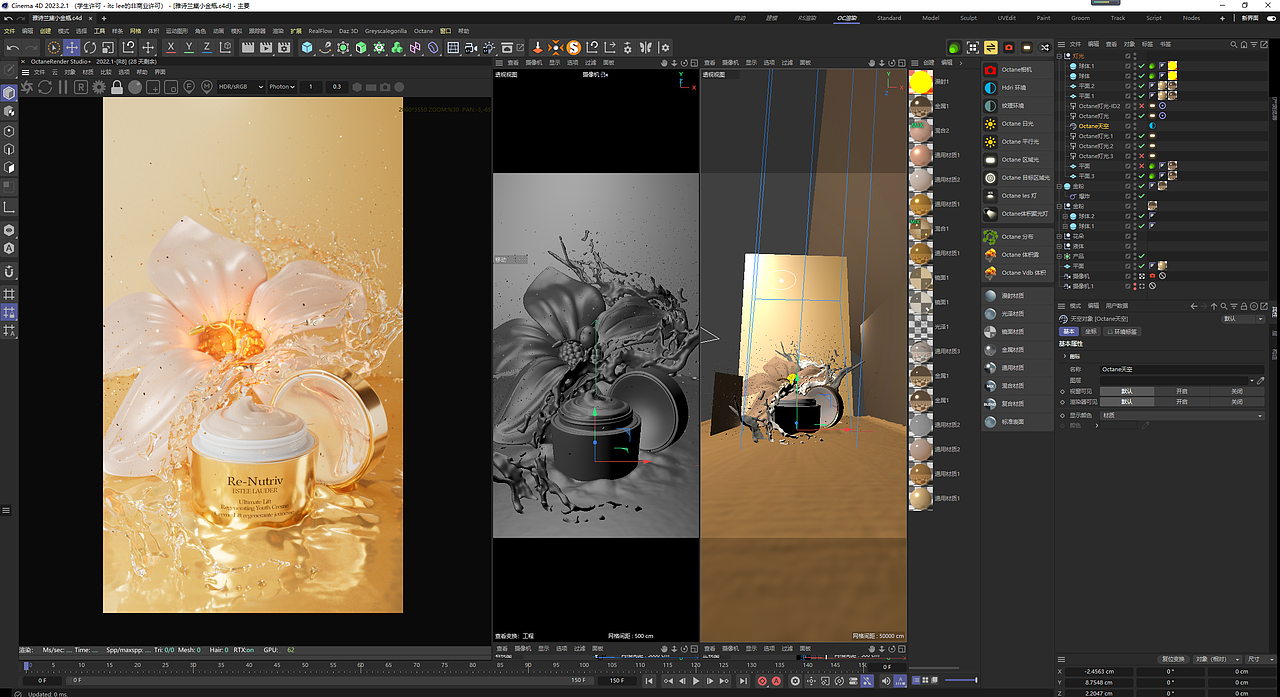Screen dimensions: 1280x697
Task: Expand the 产品 group
Action: (1059, 256)
